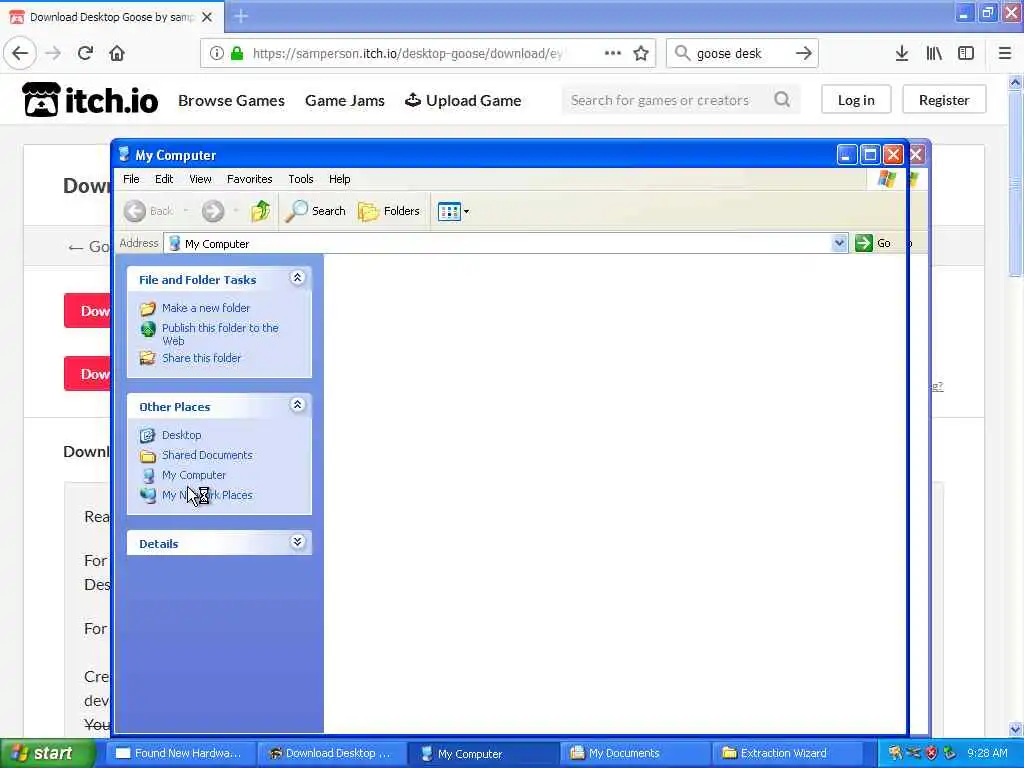This screenshot has height=768, width=1024.
Task: Click the Forward arrow in My Computer toolbar
Action: [213, 211]
